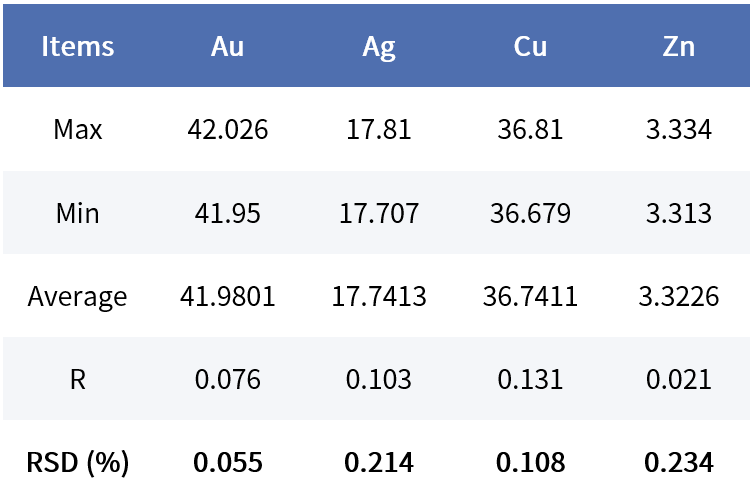Select the Min row label
756x502 pixels.
tap(78, 213)
